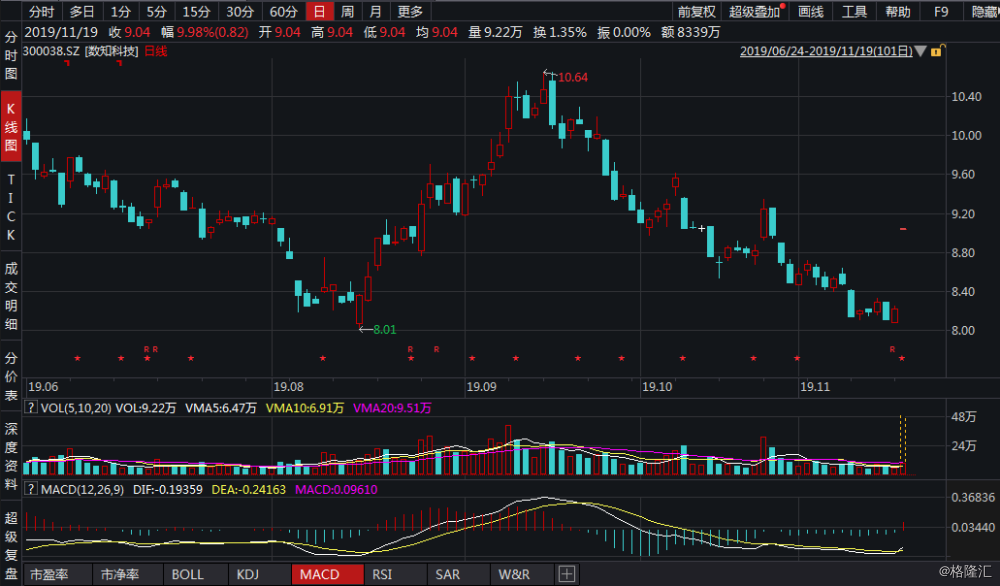This screenshot has width=1000, height=586.
Task: Open the MACD indicator help question mark
Action: click(30, 489)
